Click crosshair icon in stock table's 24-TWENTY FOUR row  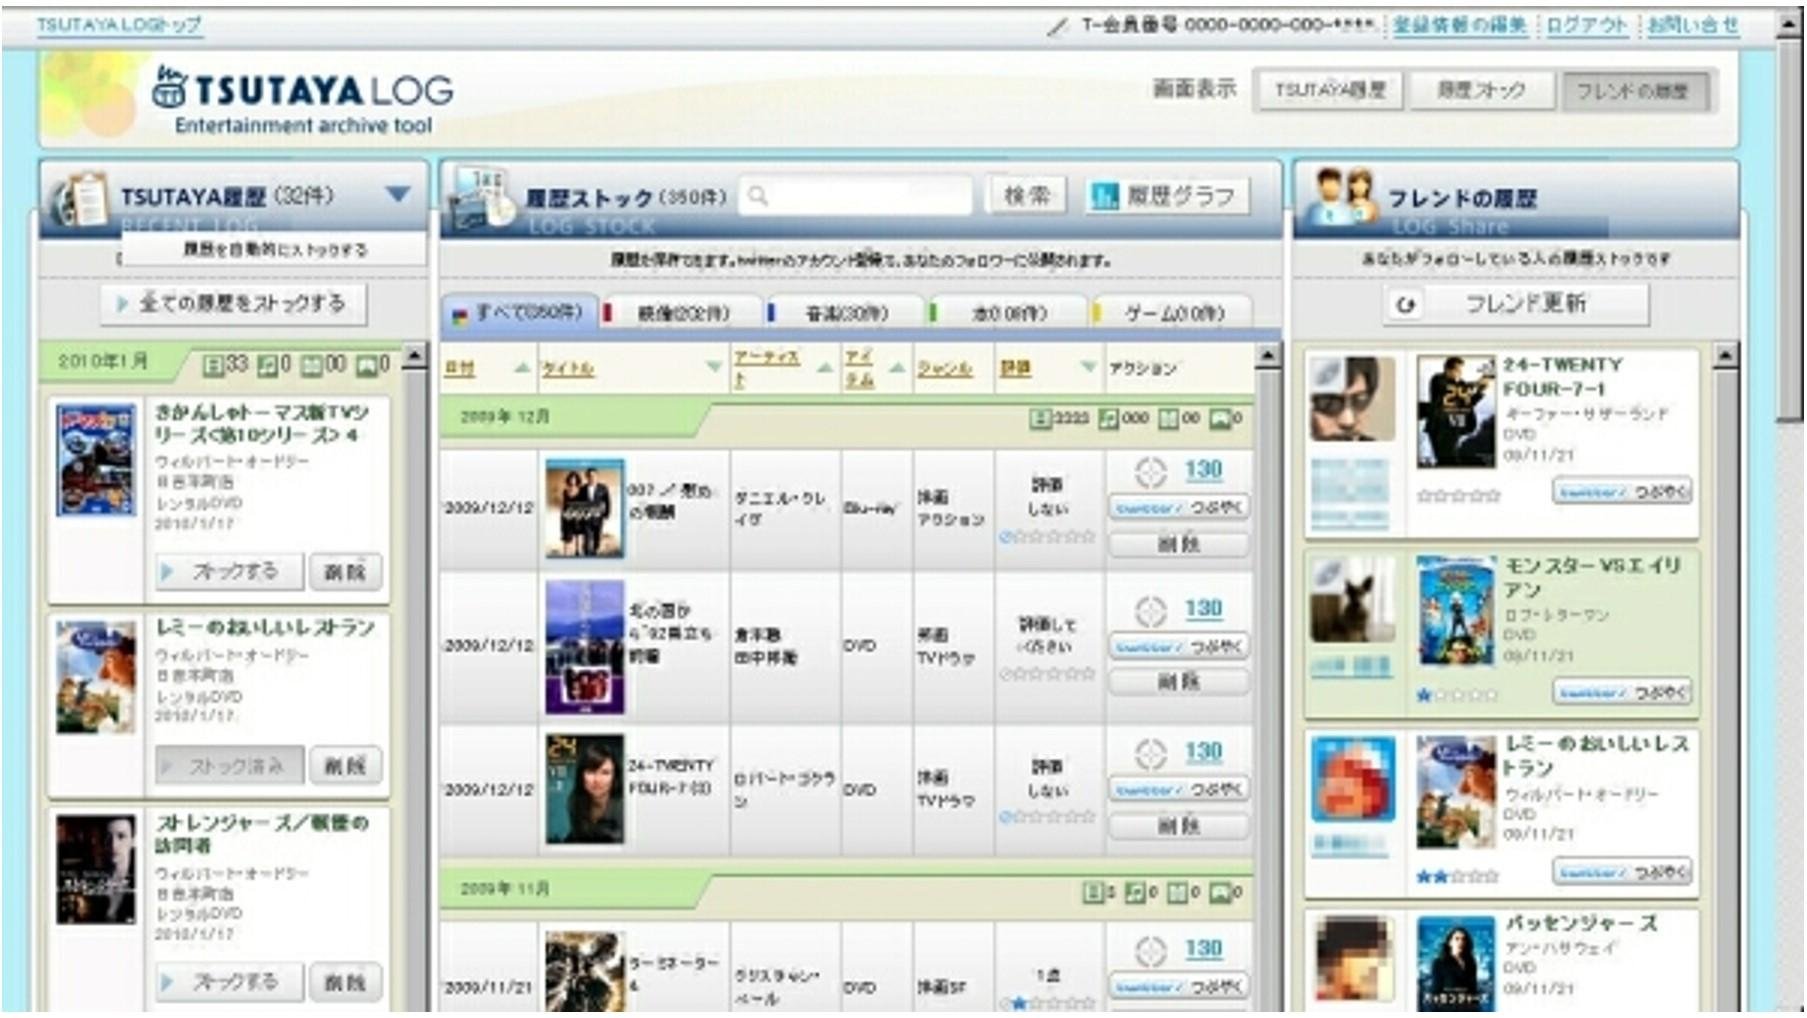tap(1150, 753)
